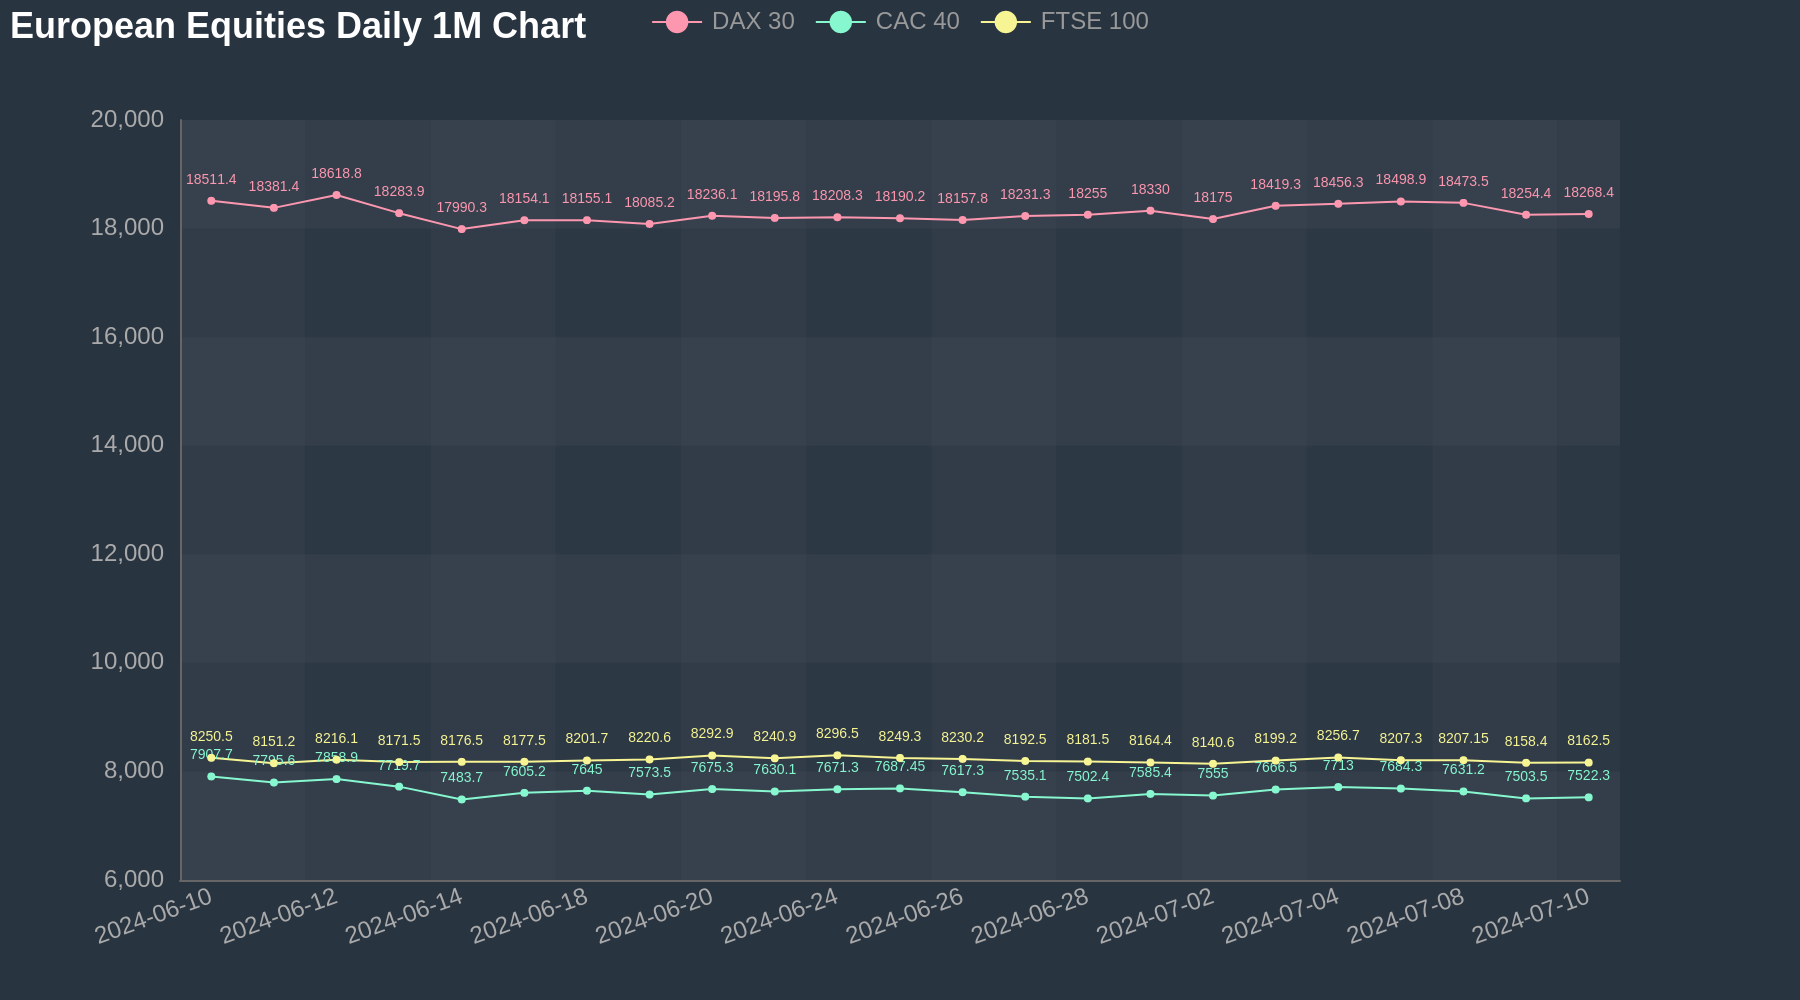The height and width of the screenshot is (1000, 1800).
Task: Click y-axis label 14,000
Action: point(127,444)
